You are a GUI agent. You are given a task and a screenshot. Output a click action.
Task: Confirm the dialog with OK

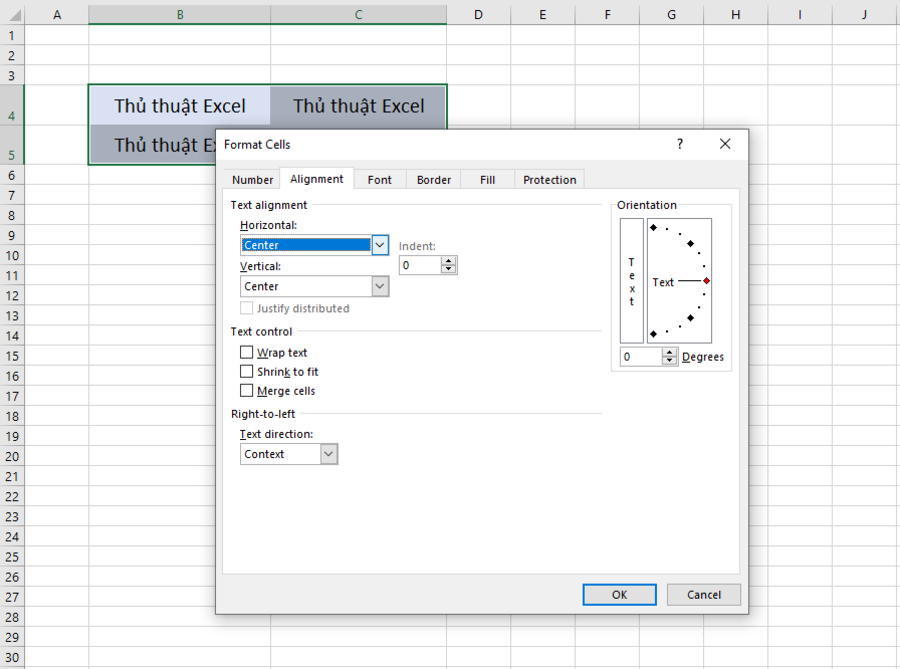click(x=619, y=594)
